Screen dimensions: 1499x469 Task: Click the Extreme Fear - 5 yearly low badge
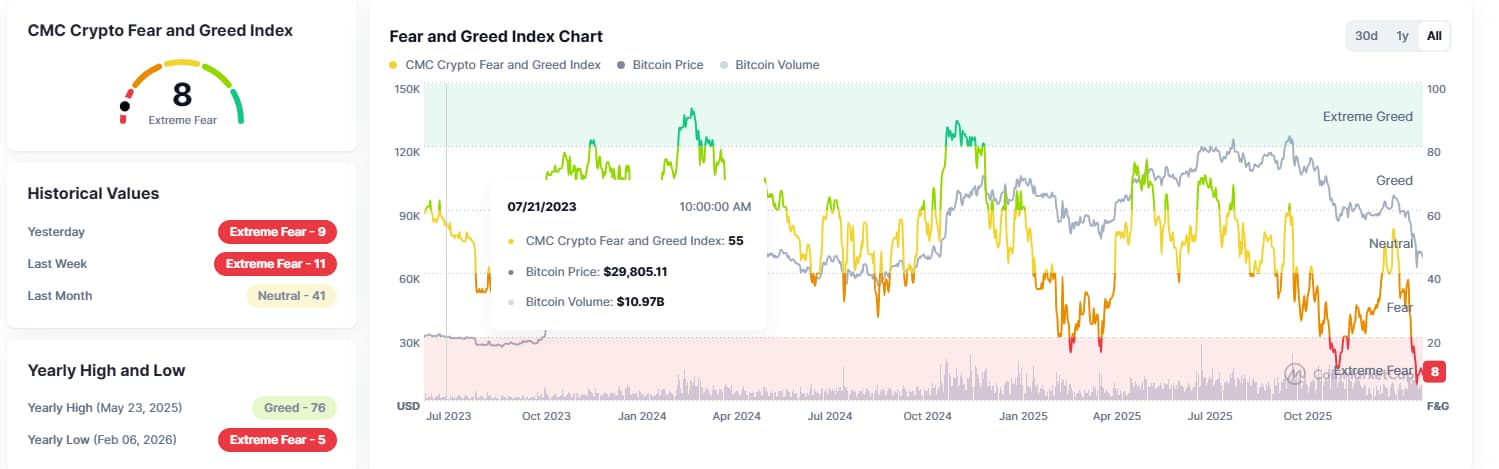click(x=277, y=440)
